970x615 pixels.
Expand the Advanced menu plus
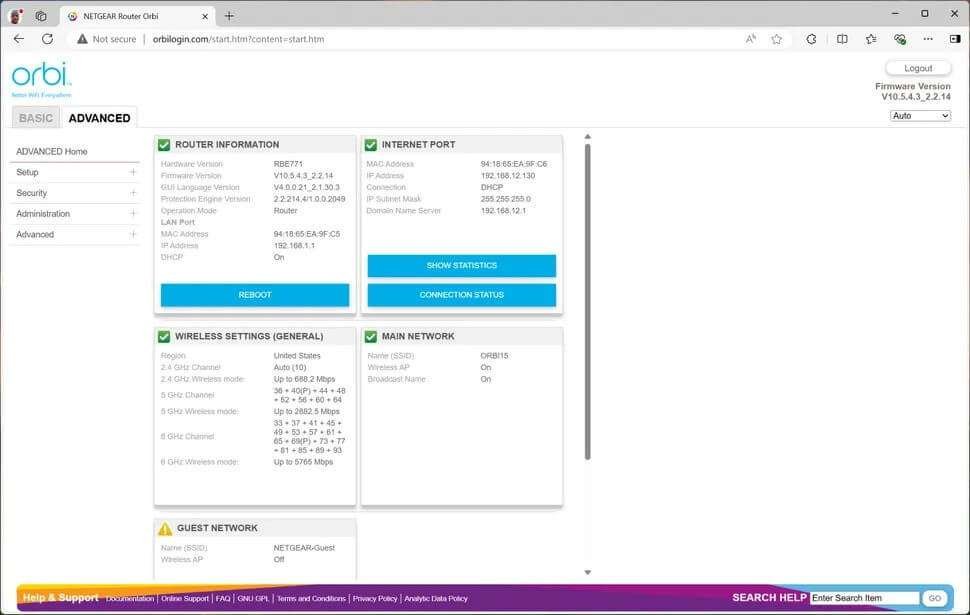pyautogui.click(x=132, y=234)
